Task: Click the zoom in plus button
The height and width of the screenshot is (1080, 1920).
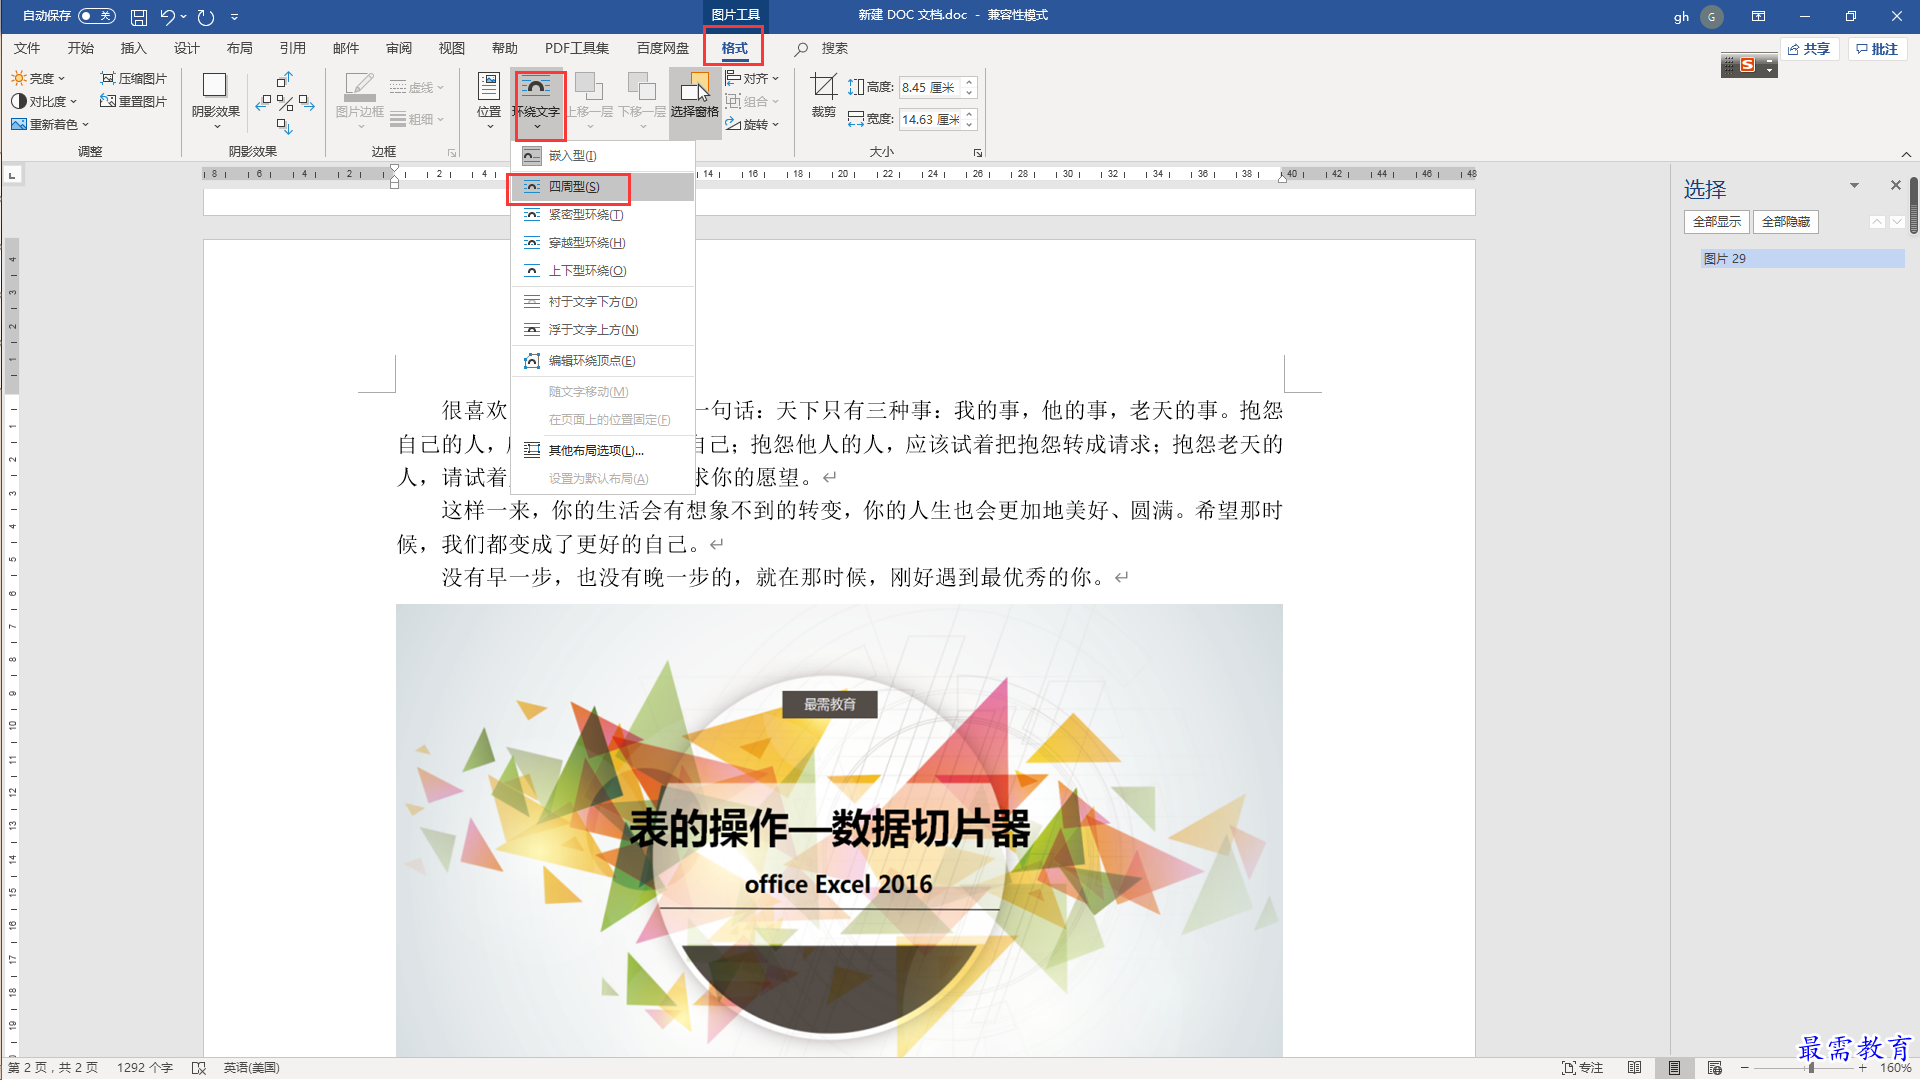Action: pos(1863,1068)
